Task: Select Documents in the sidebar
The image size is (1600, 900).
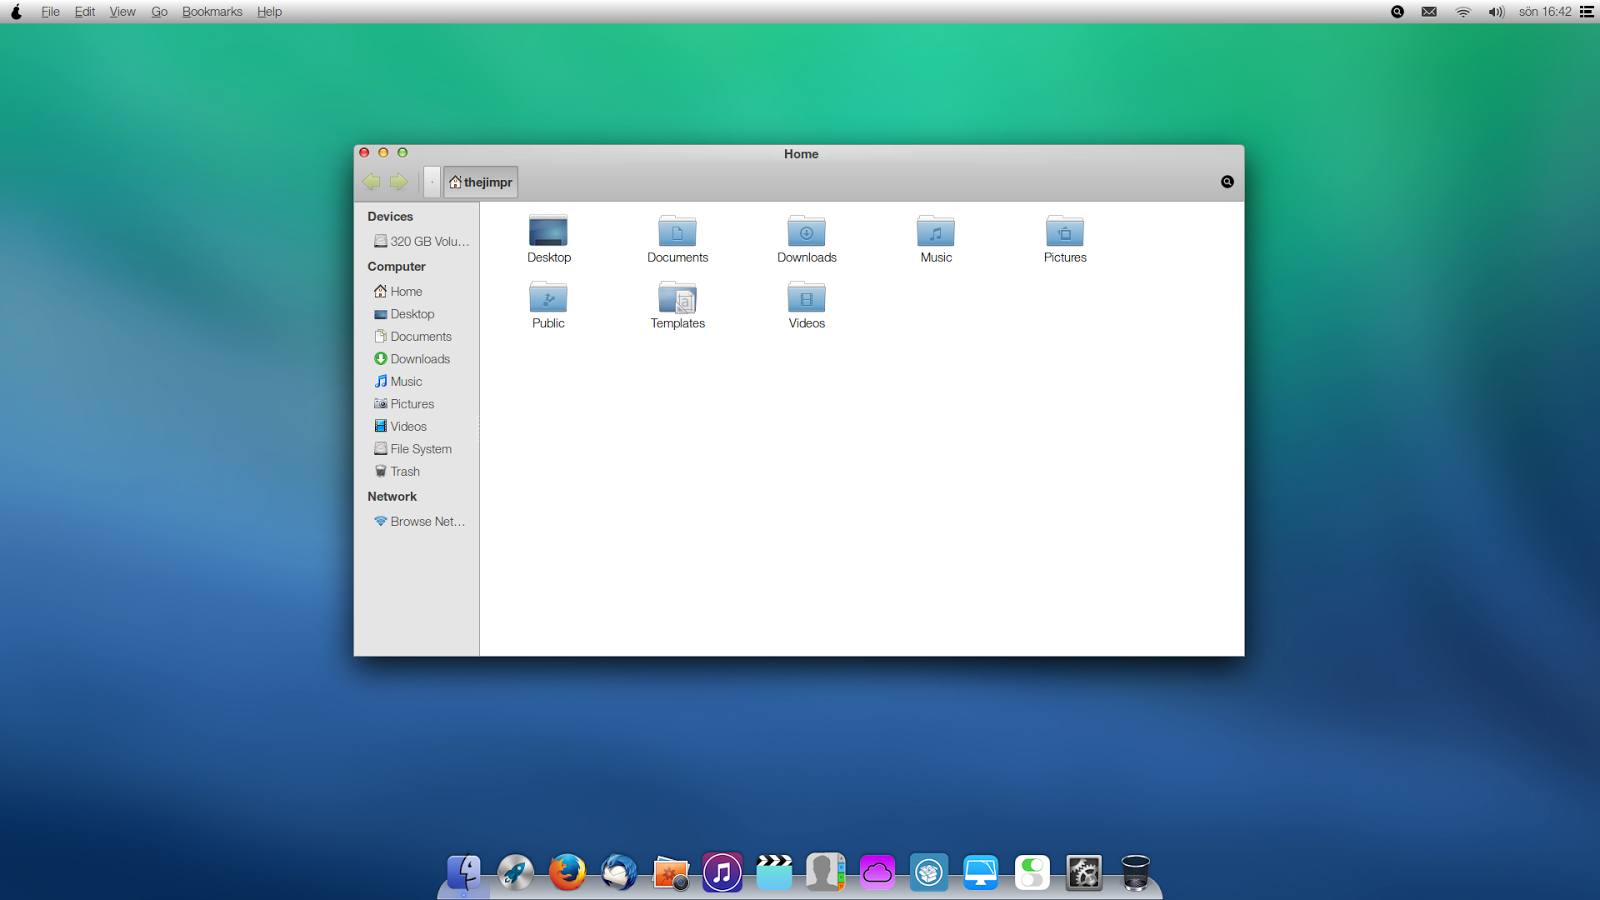Action: (x=413, y=336)
